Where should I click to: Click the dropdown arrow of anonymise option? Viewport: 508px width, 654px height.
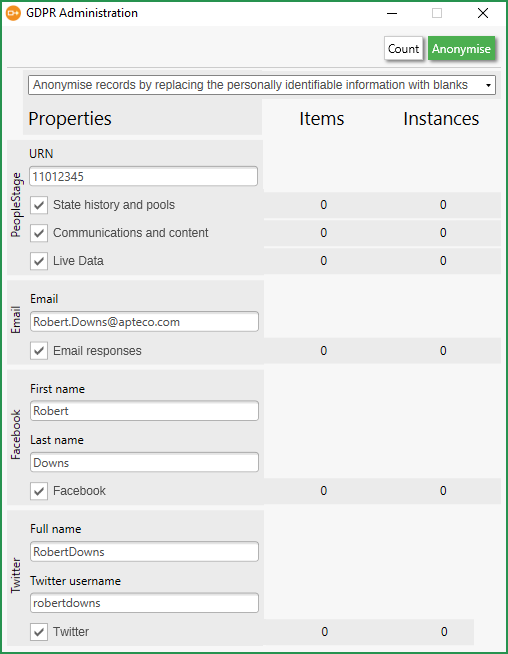[x=488, y=86]
